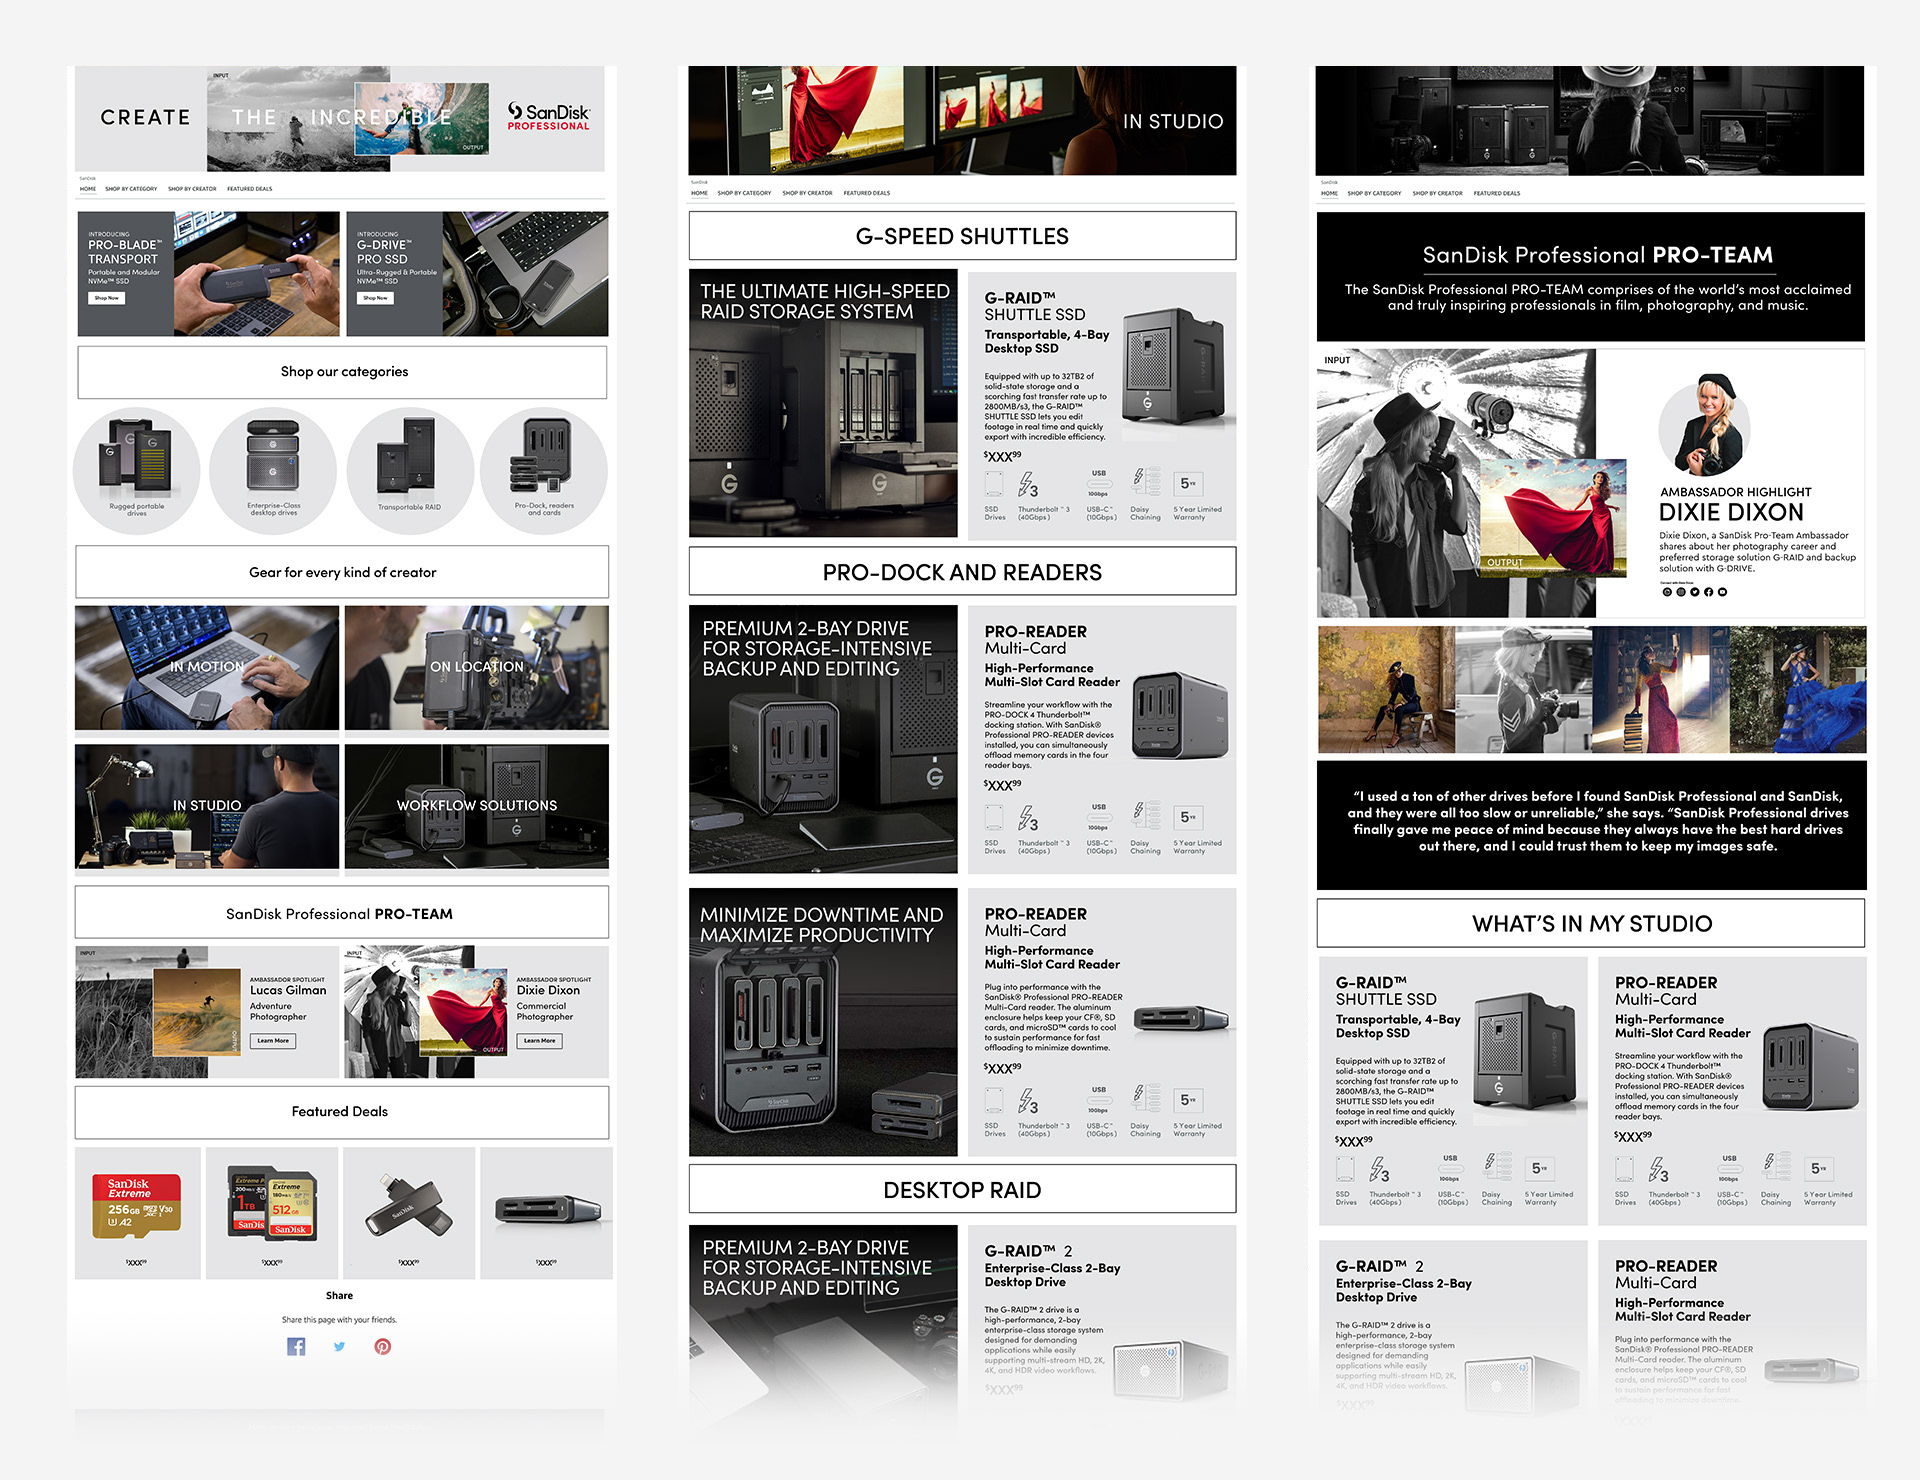Click Thunderbolt 3 icon in Pro-Team page G-RAID Shuttle card
This screenshot has width=1920, height=1480.
pyautogui.click(x=1380, y=1170)
